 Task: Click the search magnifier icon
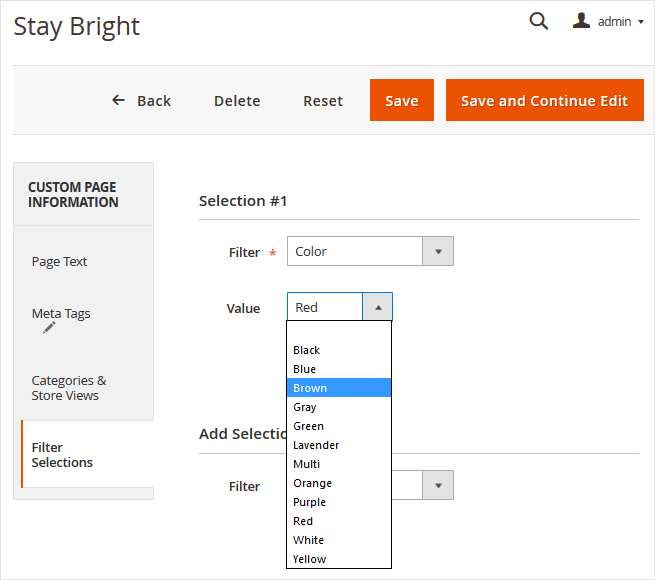pyautogui.click(x=538, y=21)
